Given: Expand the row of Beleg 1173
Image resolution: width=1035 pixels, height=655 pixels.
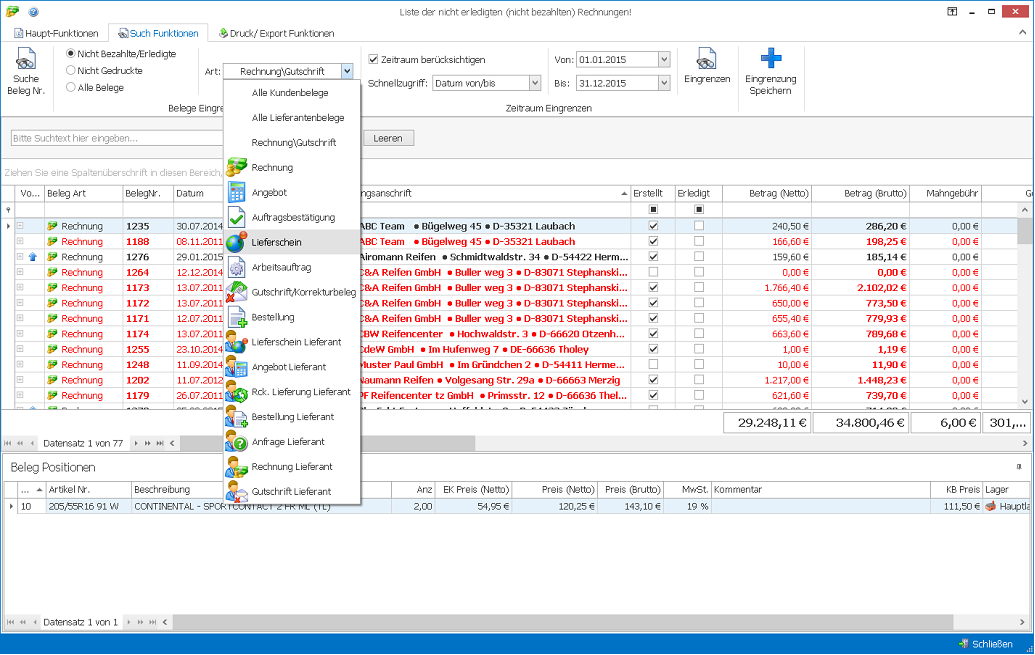Looking at the screenshot, I should point(20,287).
